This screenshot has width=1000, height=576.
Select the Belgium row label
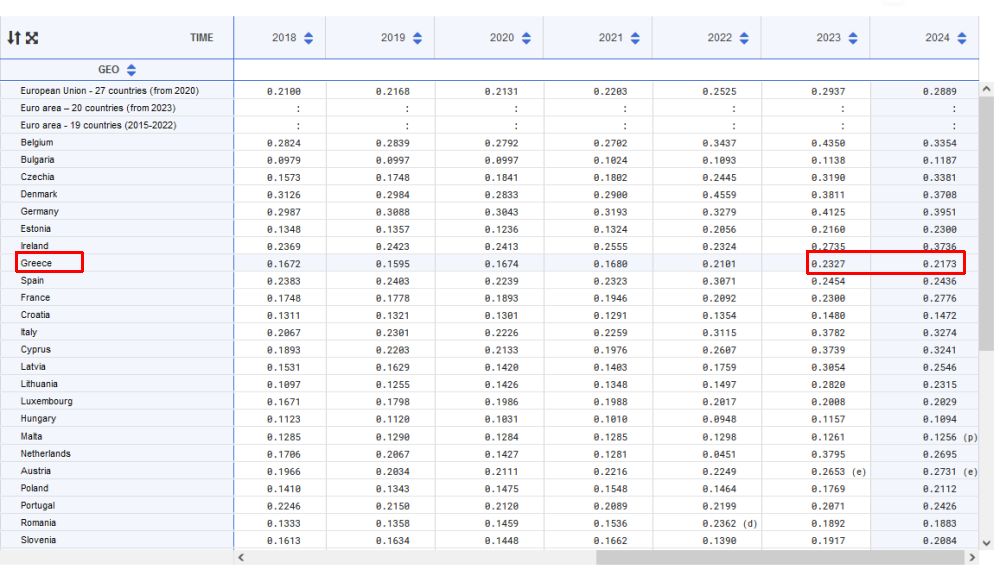coord(37,142)
